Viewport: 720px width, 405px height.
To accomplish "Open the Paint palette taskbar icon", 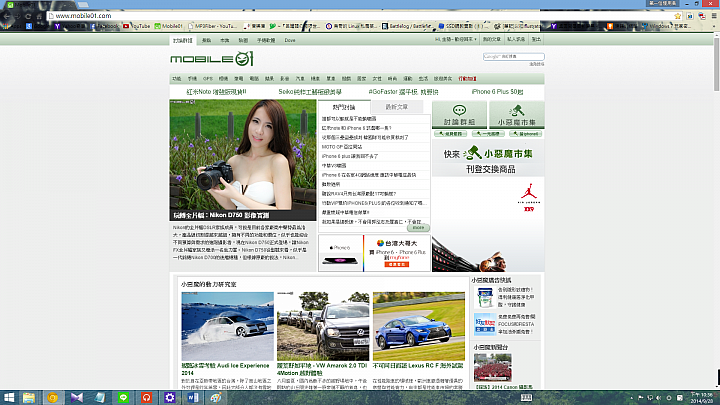I will pos(216,398).
